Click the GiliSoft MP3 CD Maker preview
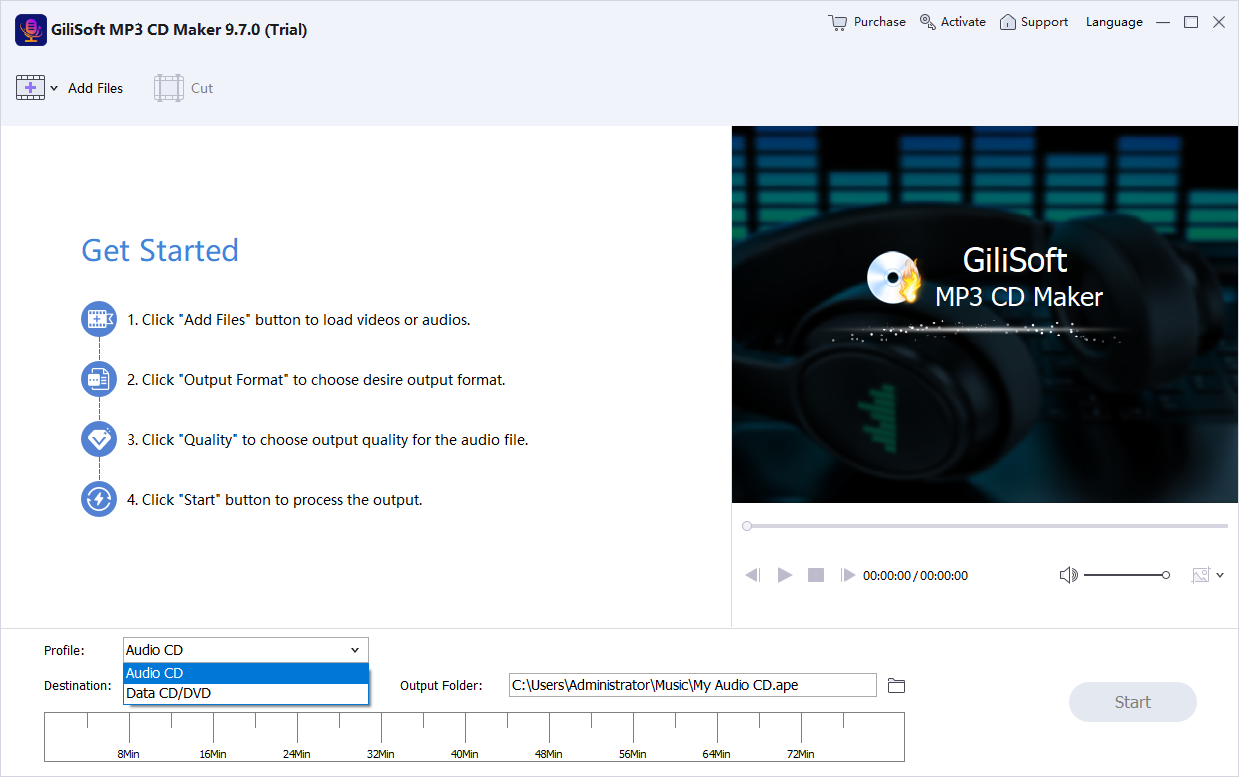This screenshot has height=777, width=1239. click(x=985, y=314)
